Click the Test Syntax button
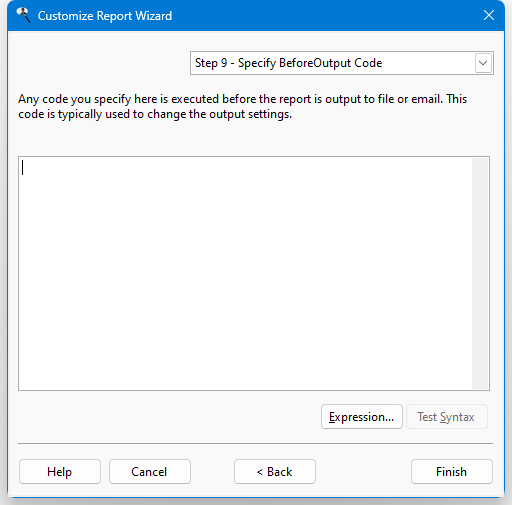The width and height of the screenshot is (512, 505). [x=446, y=417]
